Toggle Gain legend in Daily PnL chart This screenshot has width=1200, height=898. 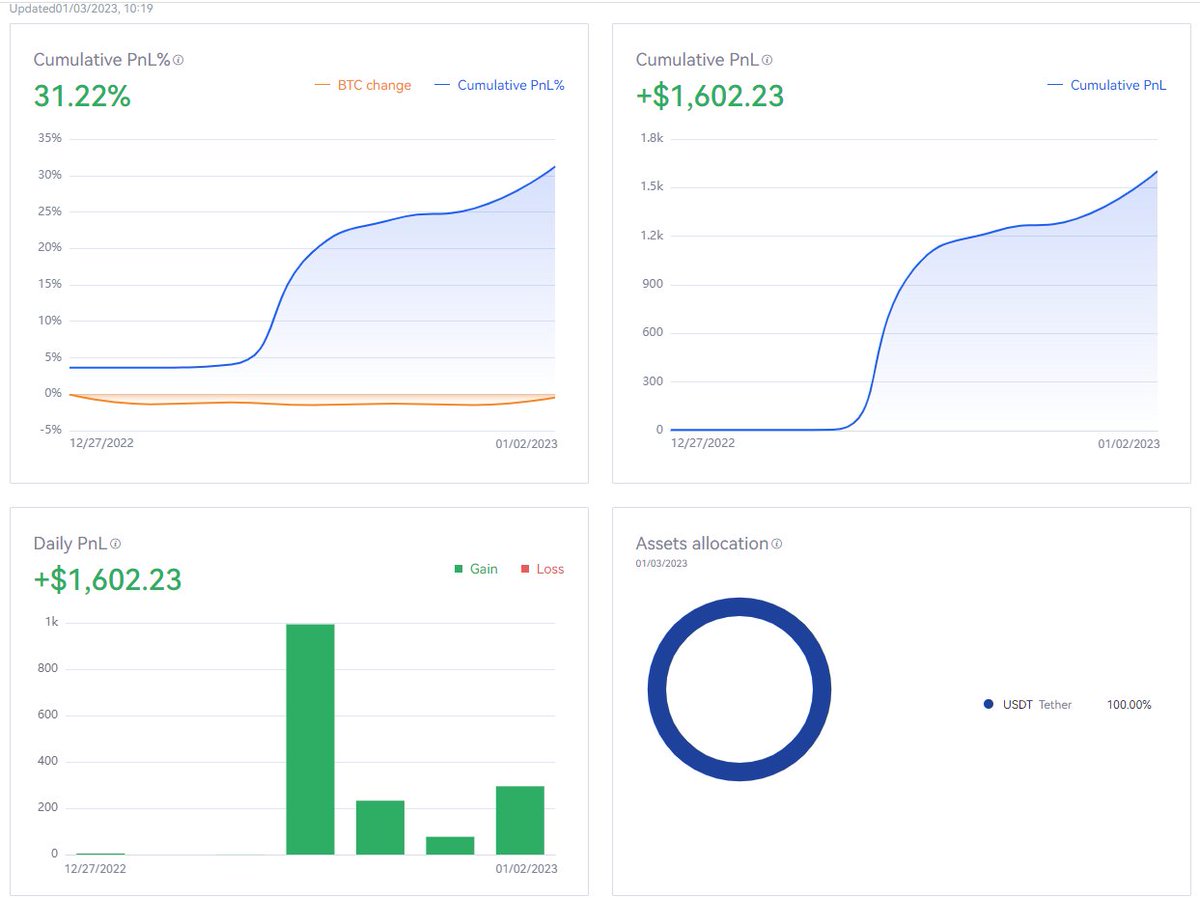coord(476,569)
